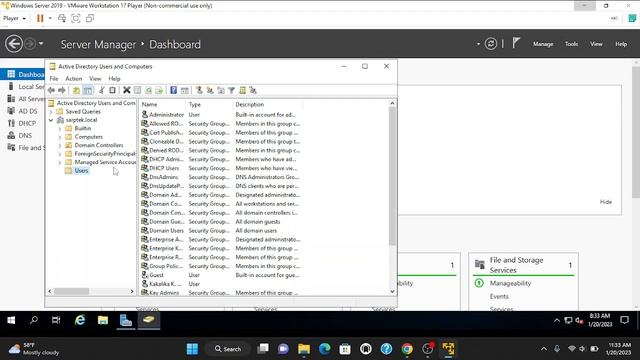Select DNS in Server Manager sidebar
Image resolution: width=640 pixels, height=360 pixels.
click(x=25, y=136)
